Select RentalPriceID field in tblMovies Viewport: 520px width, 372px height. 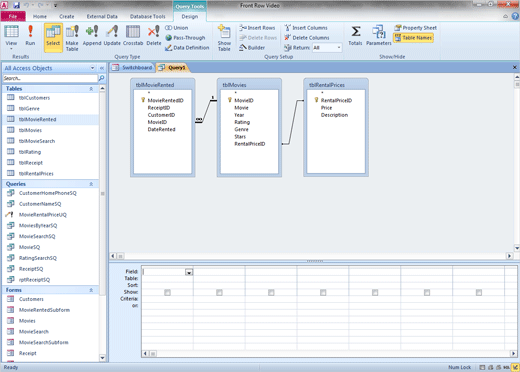click(x=250, y=144)
